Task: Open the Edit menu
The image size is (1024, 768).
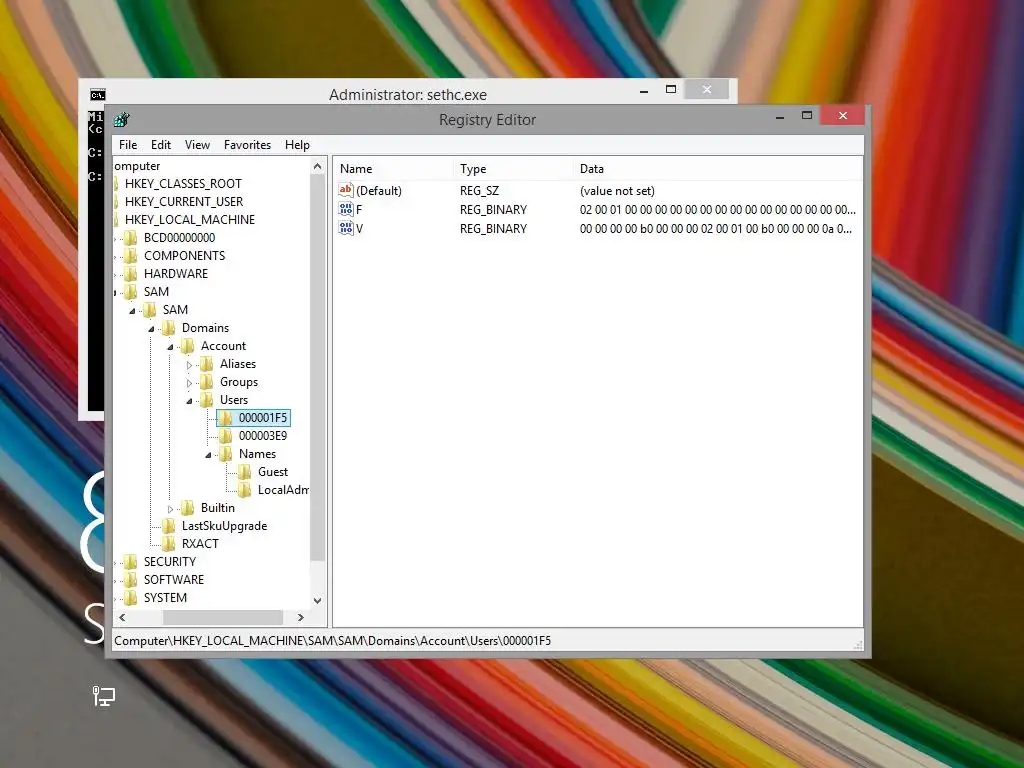Action: pyautogui.click(x=161, y=145)
